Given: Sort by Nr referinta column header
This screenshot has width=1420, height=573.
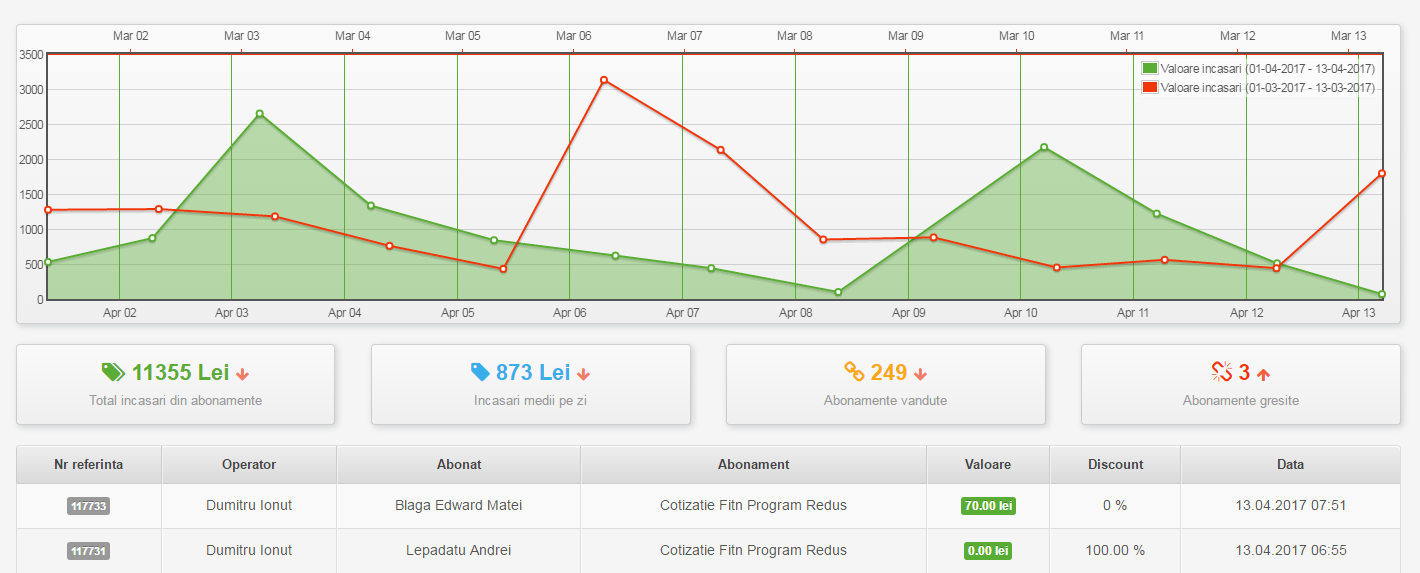Looking at the screenshot, I should pos(89,465).
